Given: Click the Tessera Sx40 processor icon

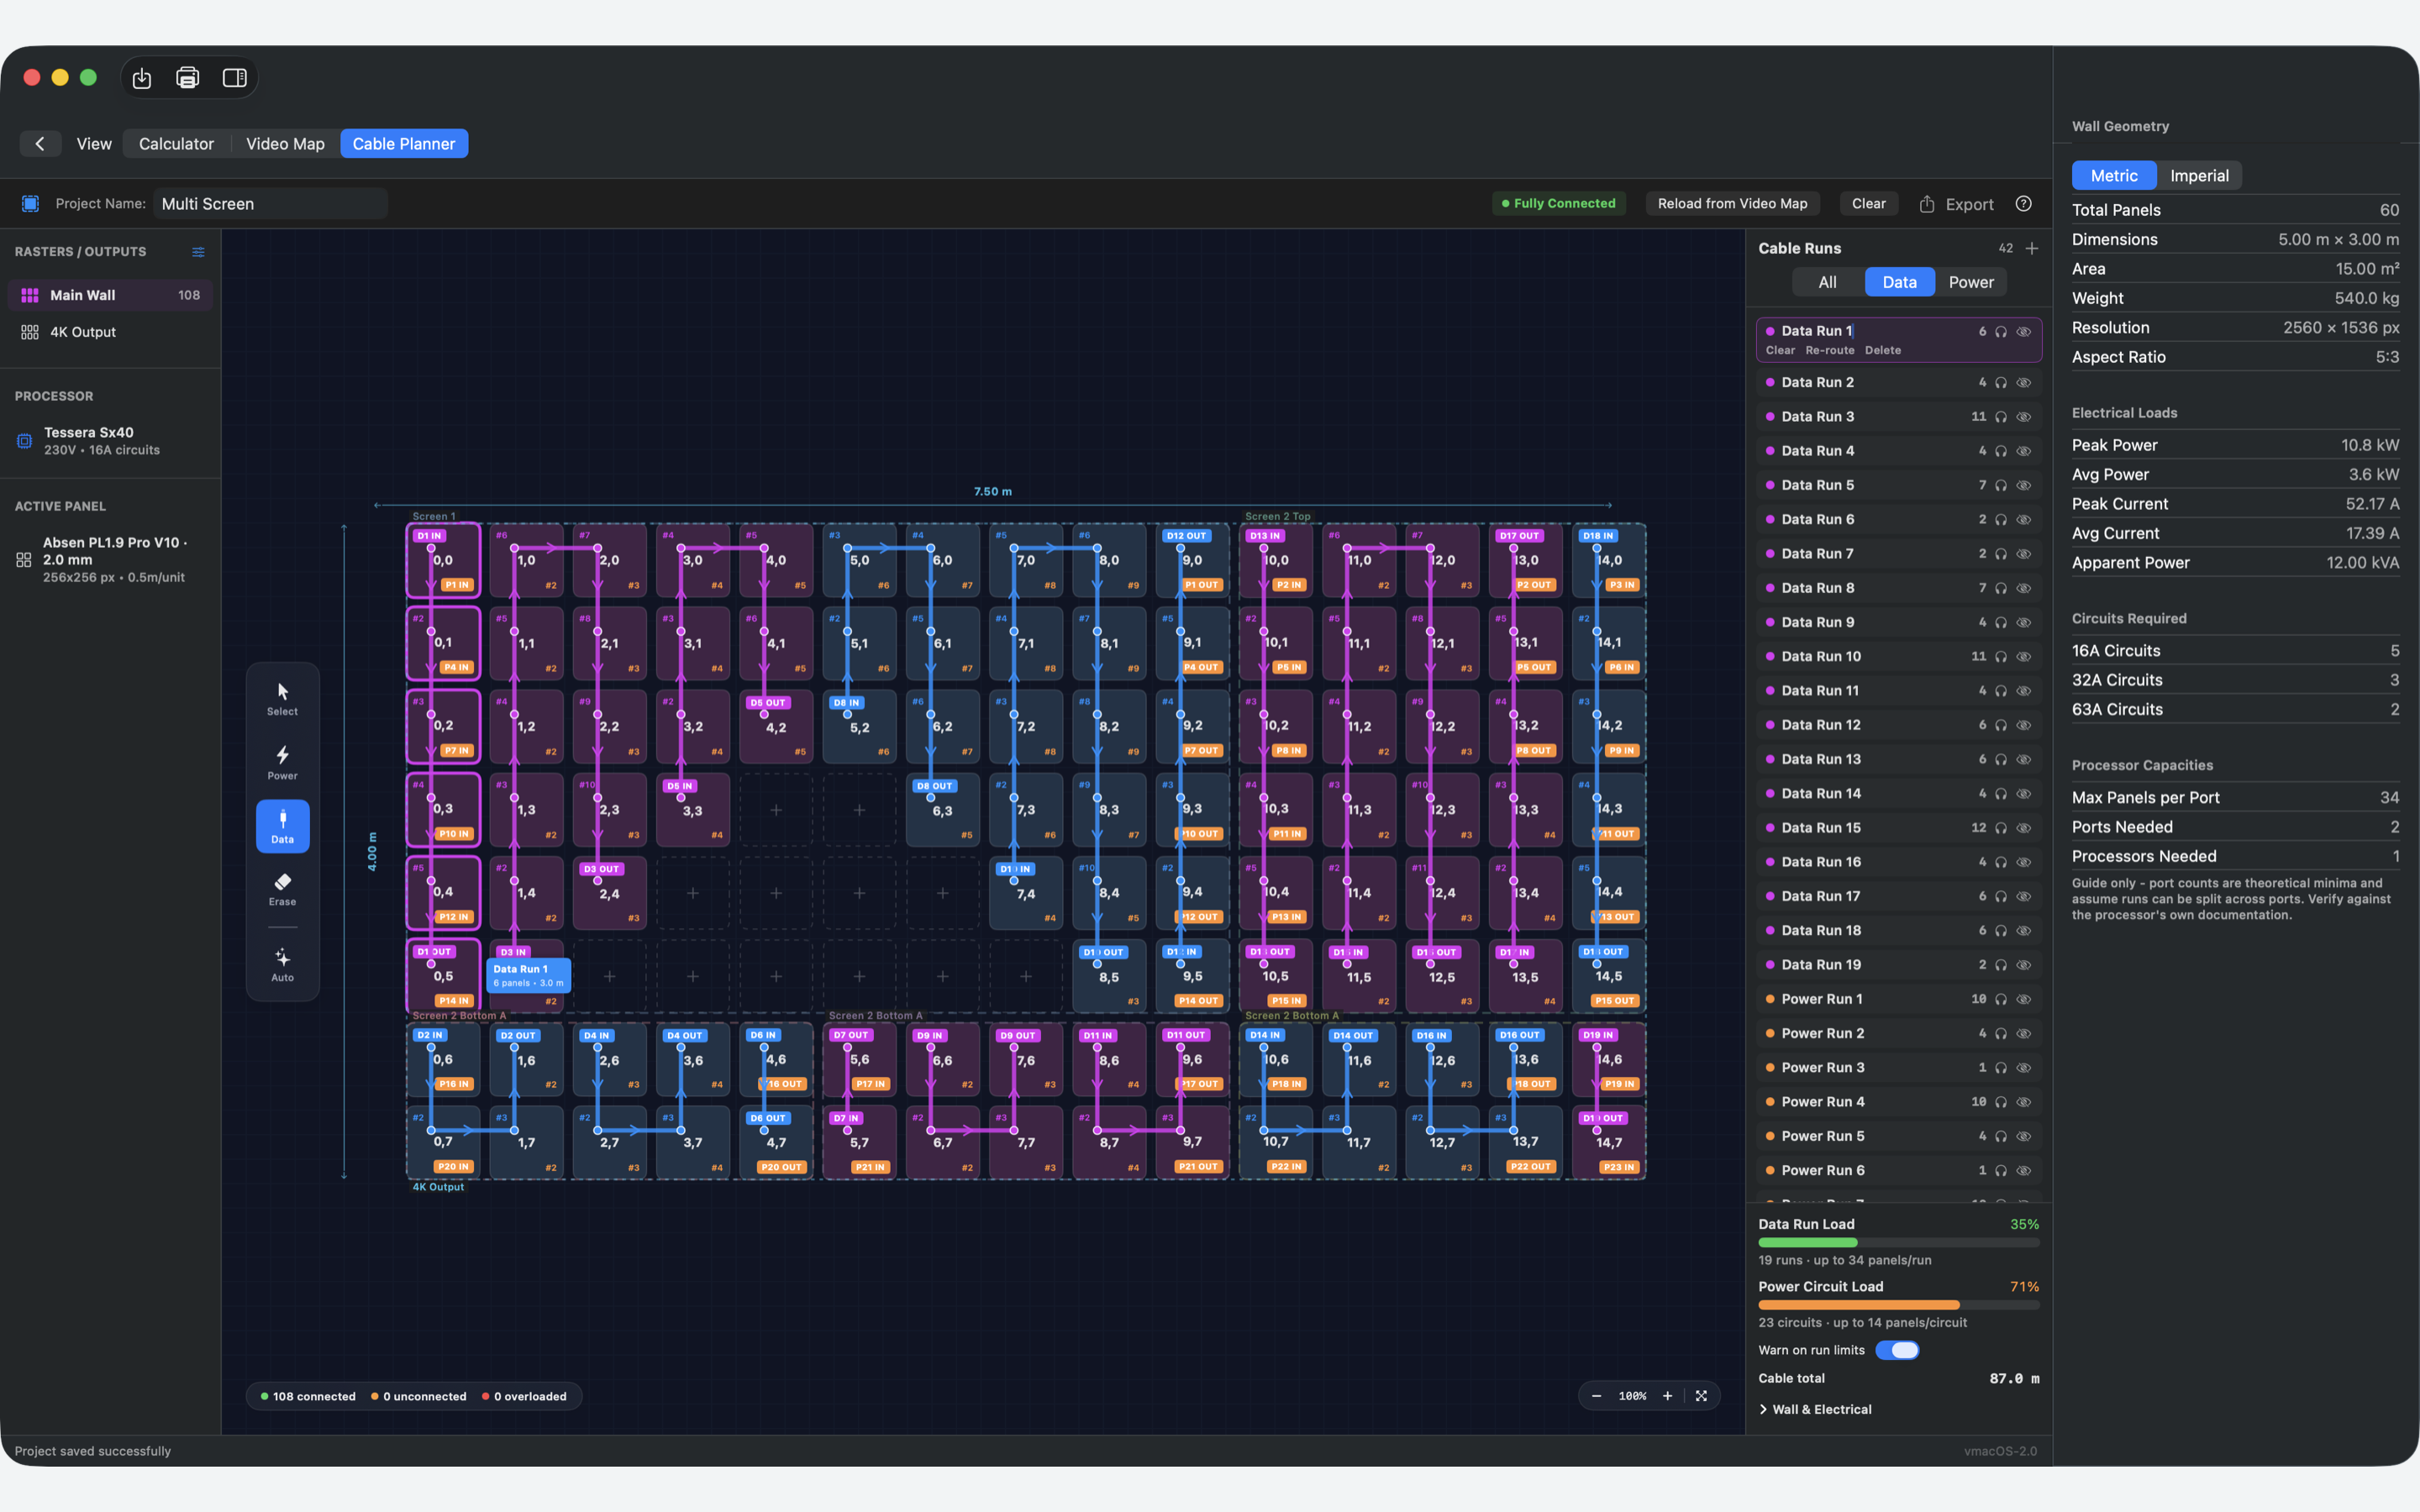Looking at the screenshot, I should pos(25,441).
